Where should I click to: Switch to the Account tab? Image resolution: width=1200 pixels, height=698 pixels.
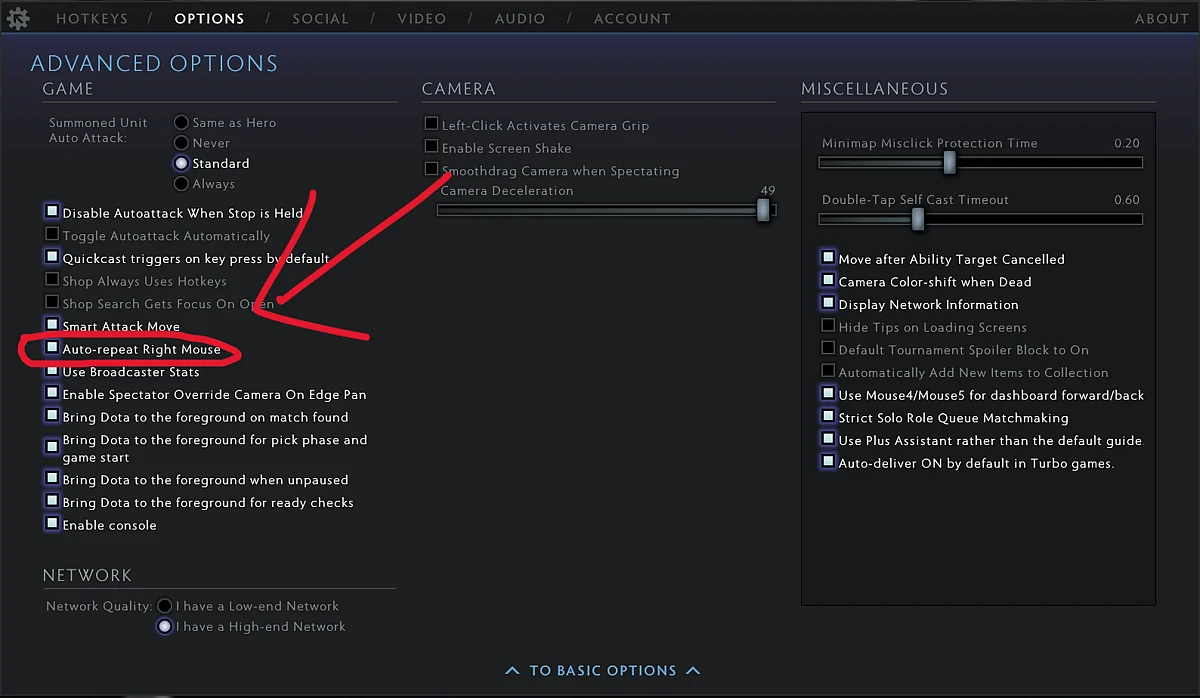click(632, 19)
